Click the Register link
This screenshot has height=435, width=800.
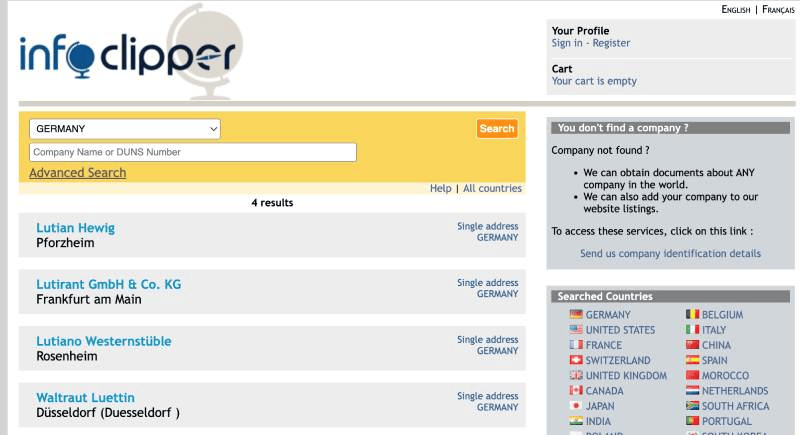pos(611,43)
